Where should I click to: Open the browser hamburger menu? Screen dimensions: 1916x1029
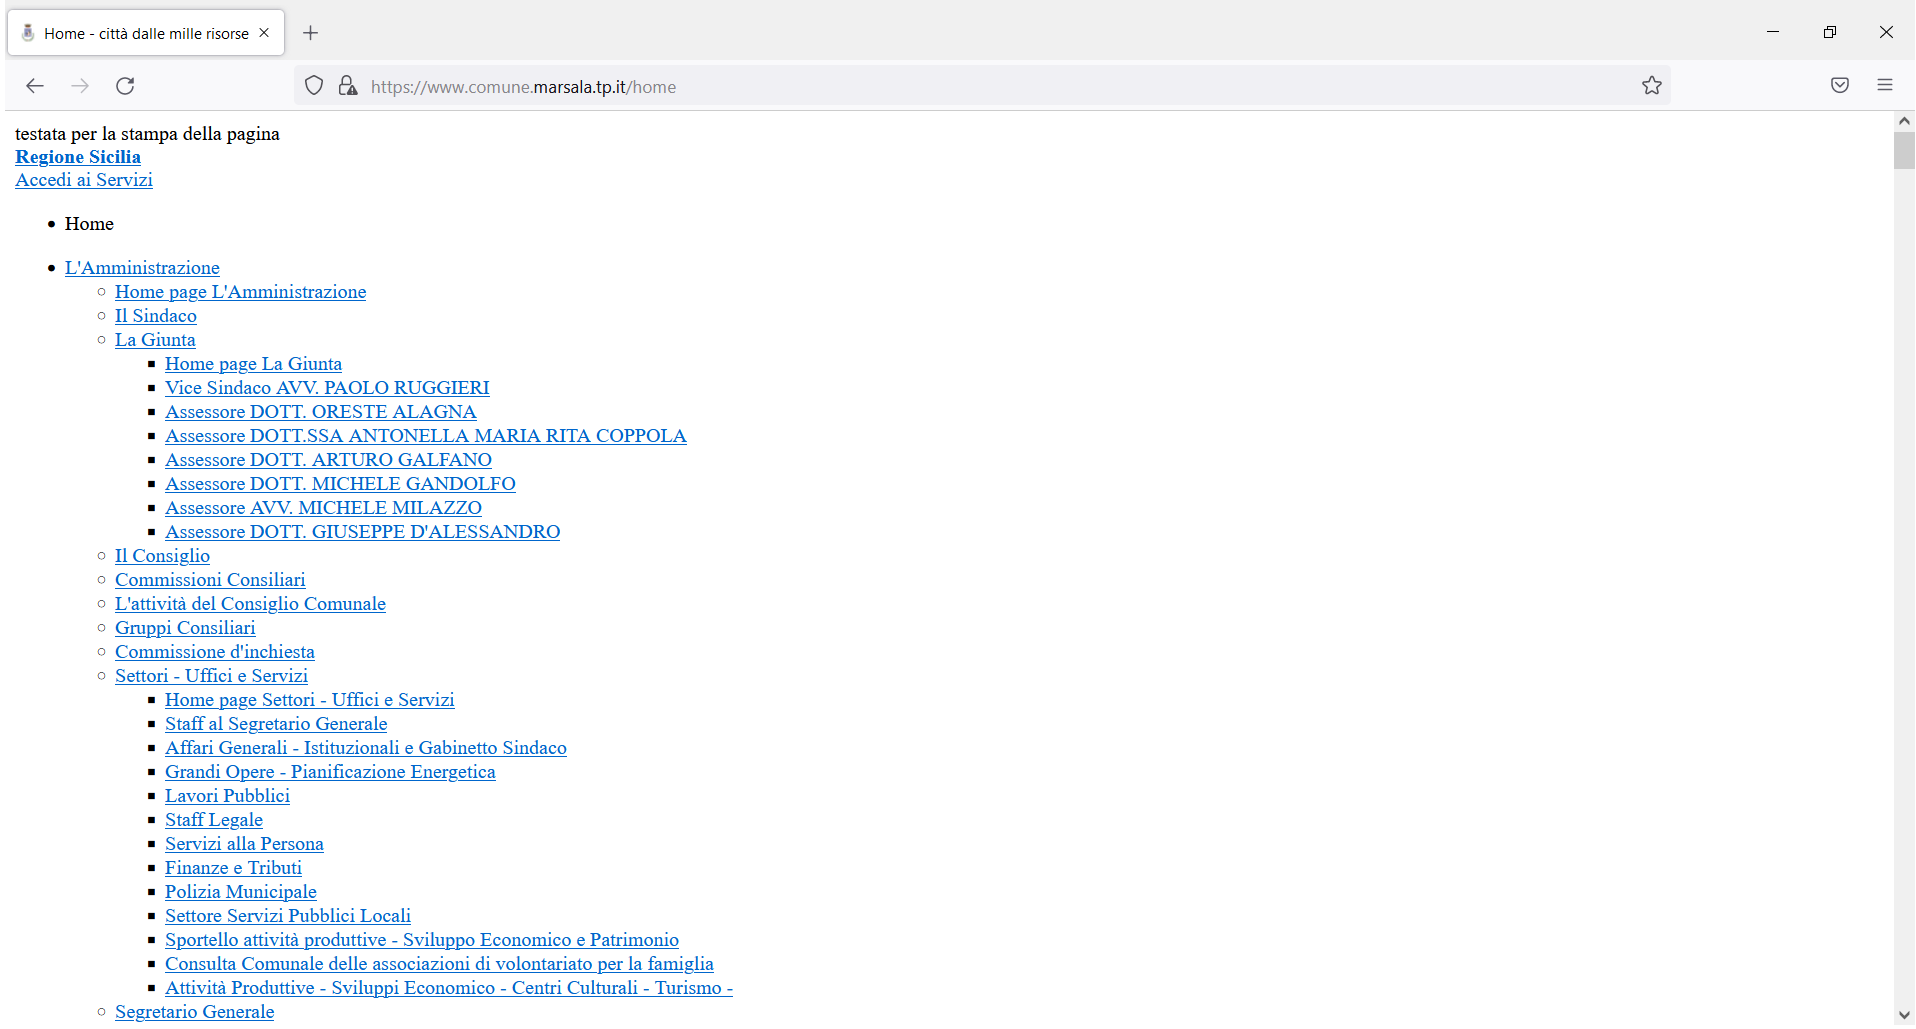1886,85
